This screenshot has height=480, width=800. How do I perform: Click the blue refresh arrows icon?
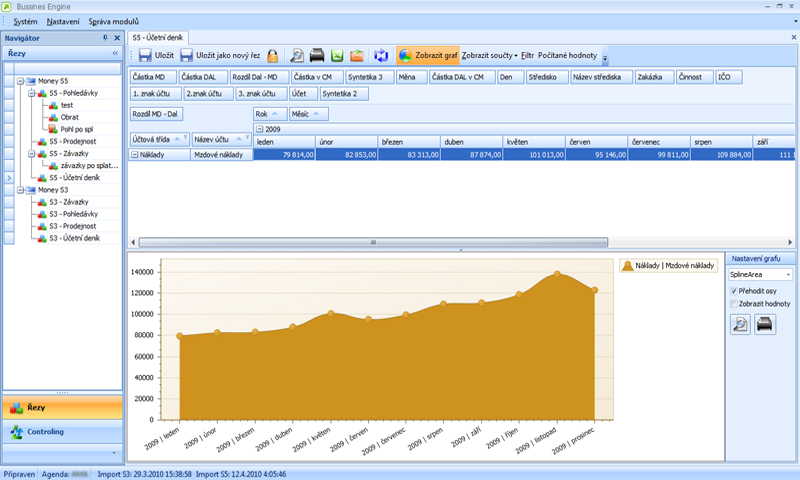[380, 56]
